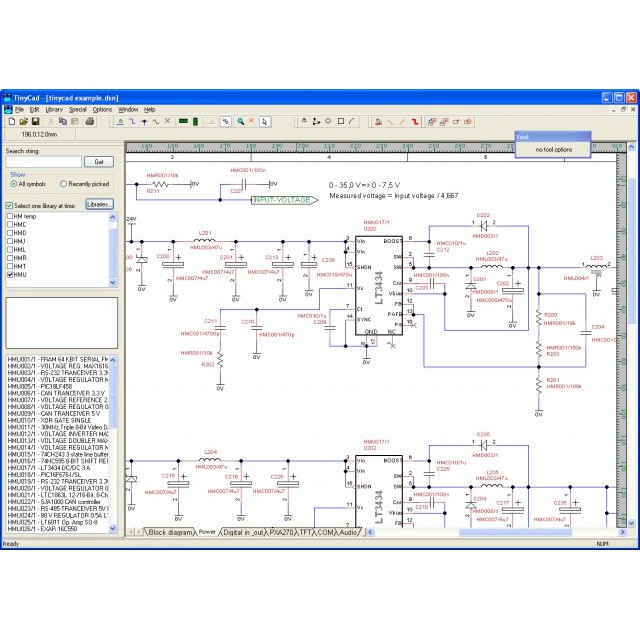Click the Open file toolbar icon
The image size is (640, 640).
click(x=23, y=122)
